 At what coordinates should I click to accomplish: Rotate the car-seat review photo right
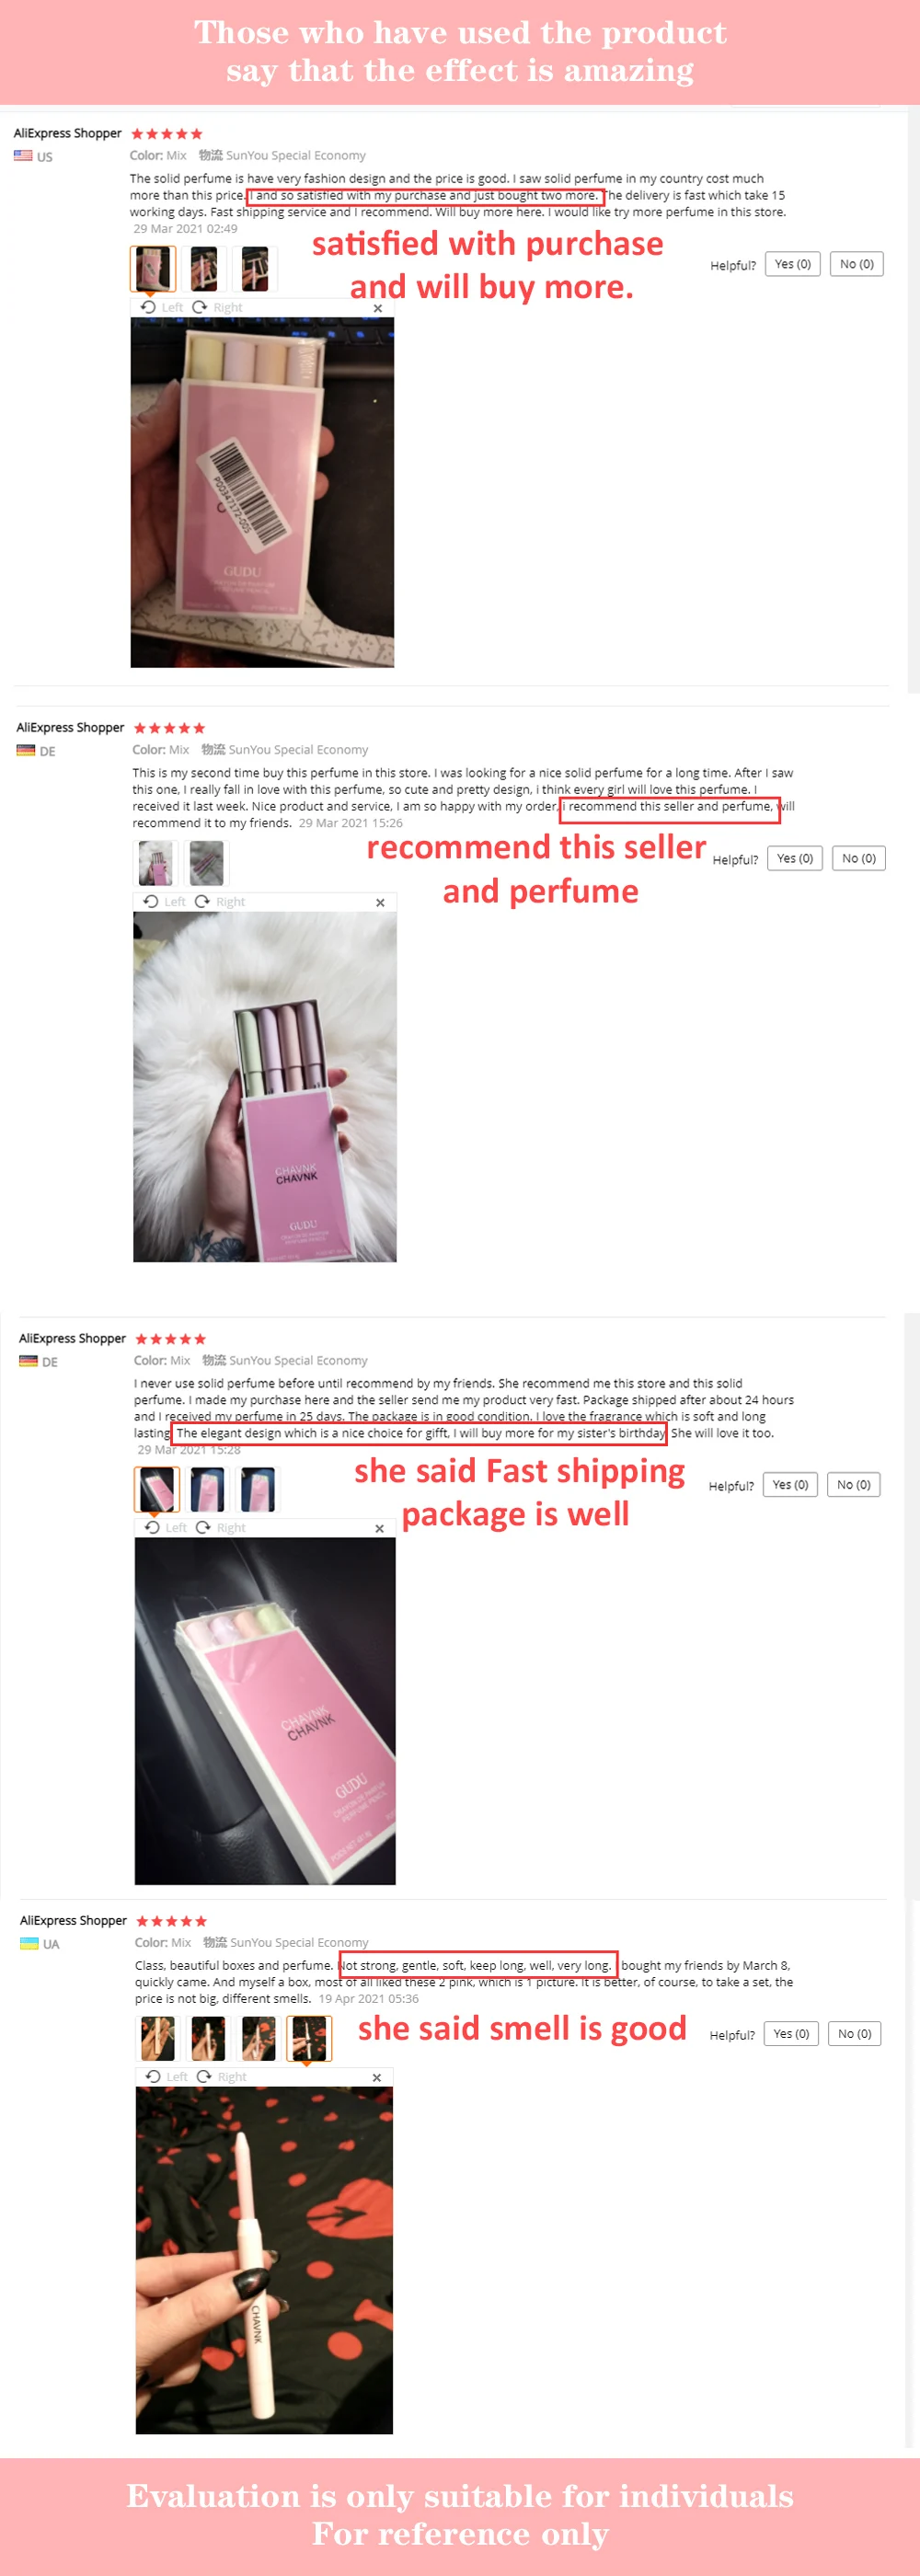point(221,1527)
